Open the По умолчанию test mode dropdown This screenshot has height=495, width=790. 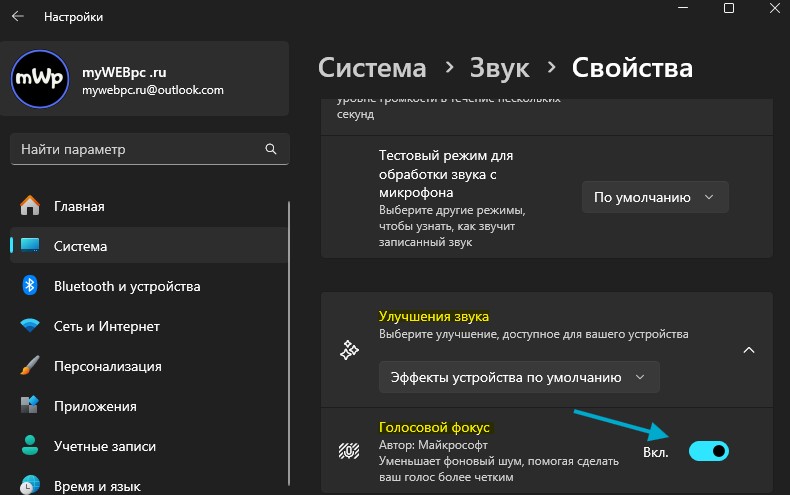click(x=655, y=197)
